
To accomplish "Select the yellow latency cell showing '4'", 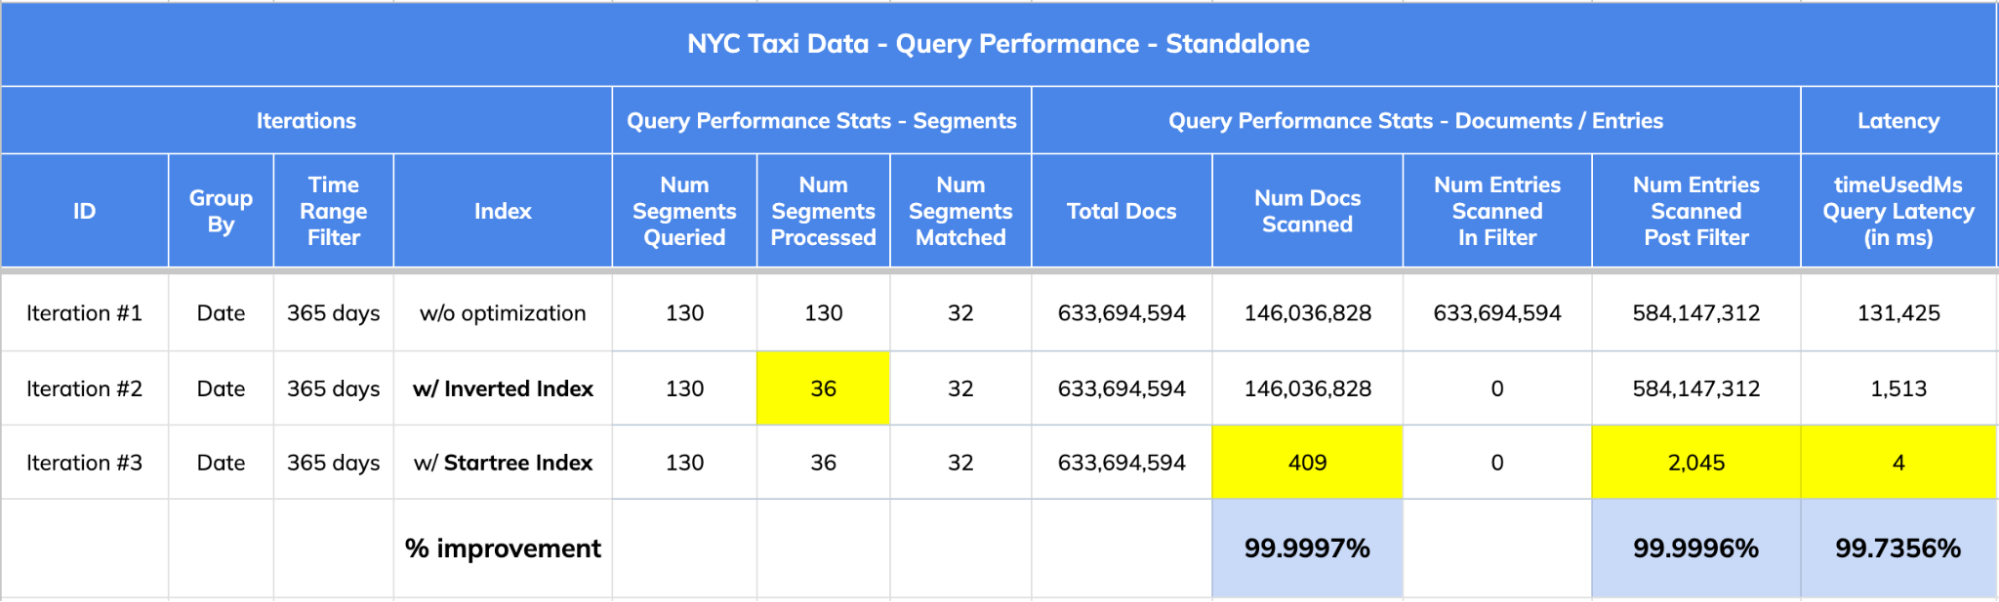I will pyautogui.click(x=1898, y=463).
